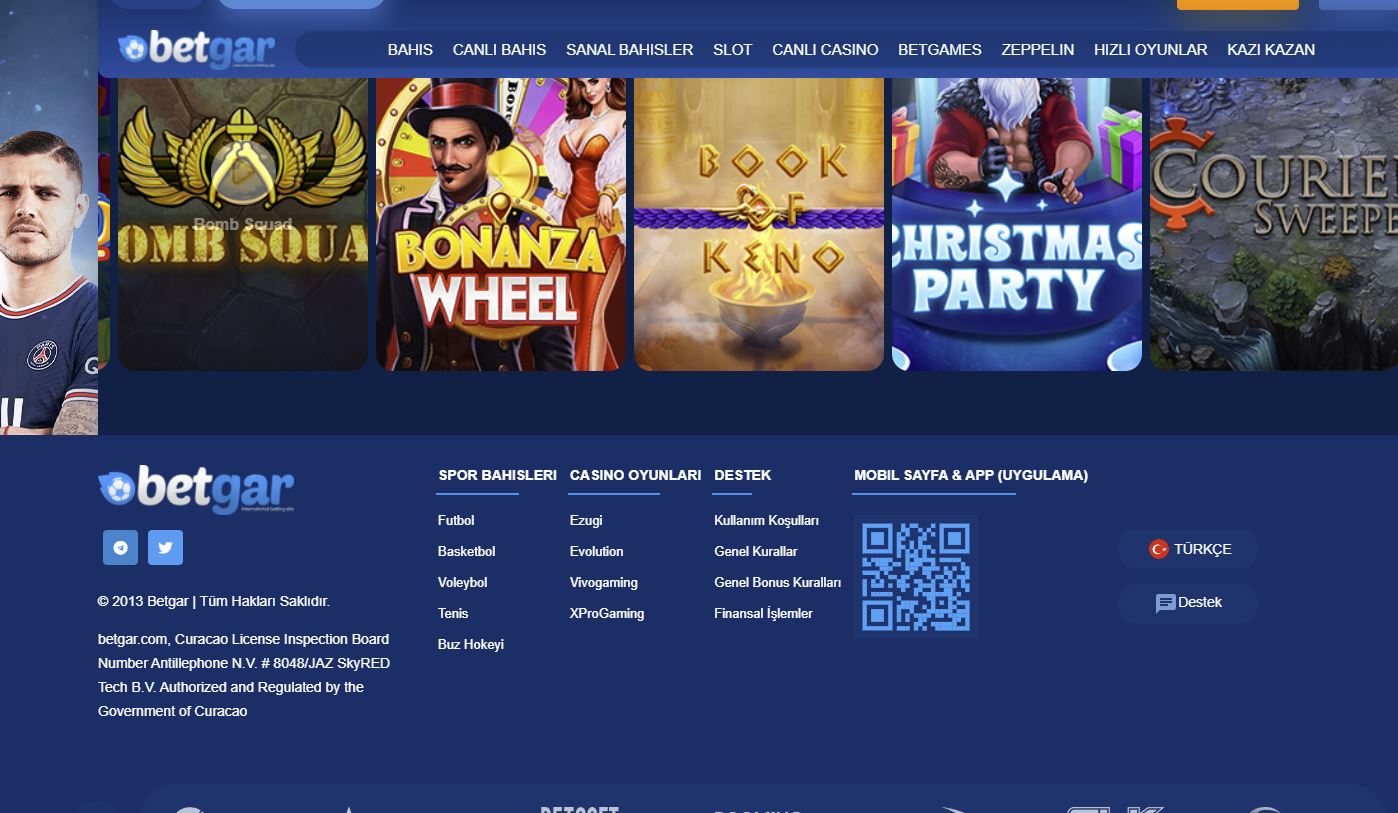1398x813 pixels.
Task: Click the Betgar footer logo
Action: coord(196,489)
